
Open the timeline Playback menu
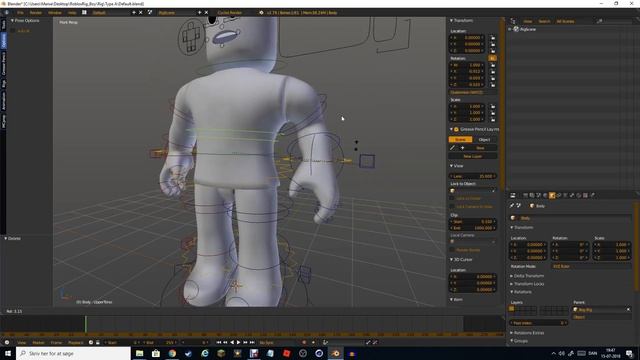tap(76, 342)
